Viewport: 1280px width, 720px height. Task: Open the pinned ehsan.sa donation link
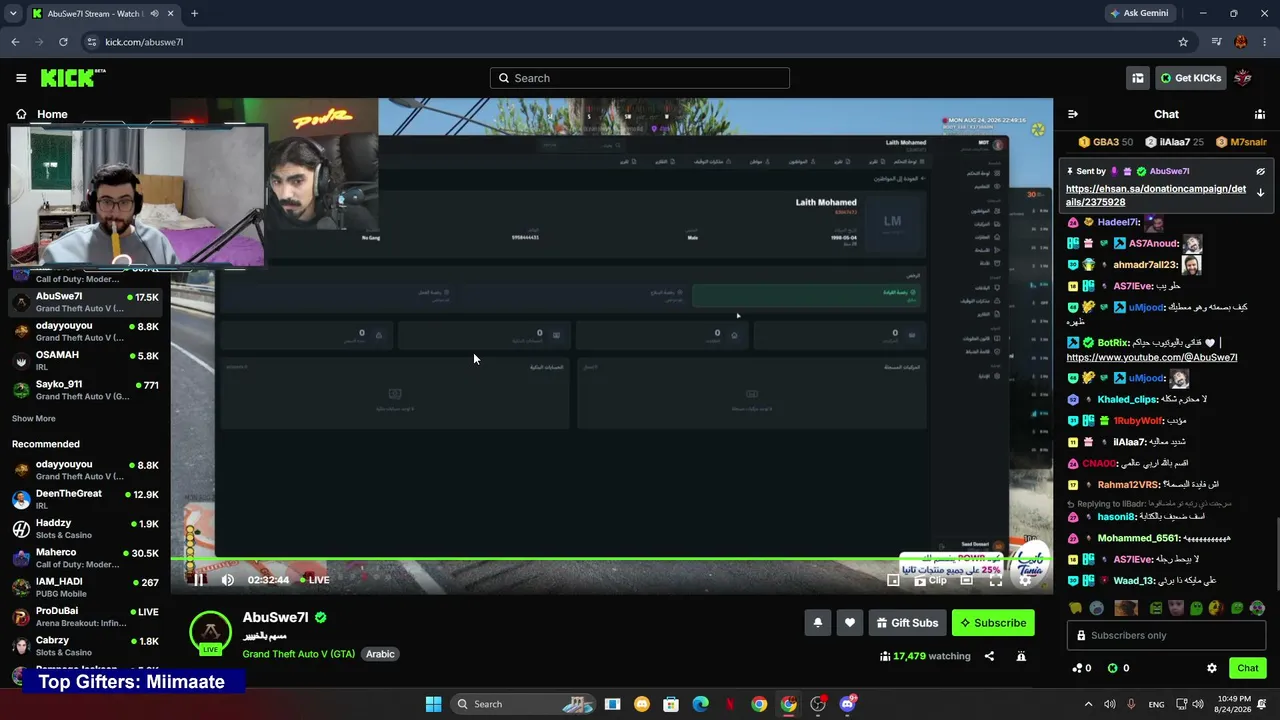[x=1156, y=195]
